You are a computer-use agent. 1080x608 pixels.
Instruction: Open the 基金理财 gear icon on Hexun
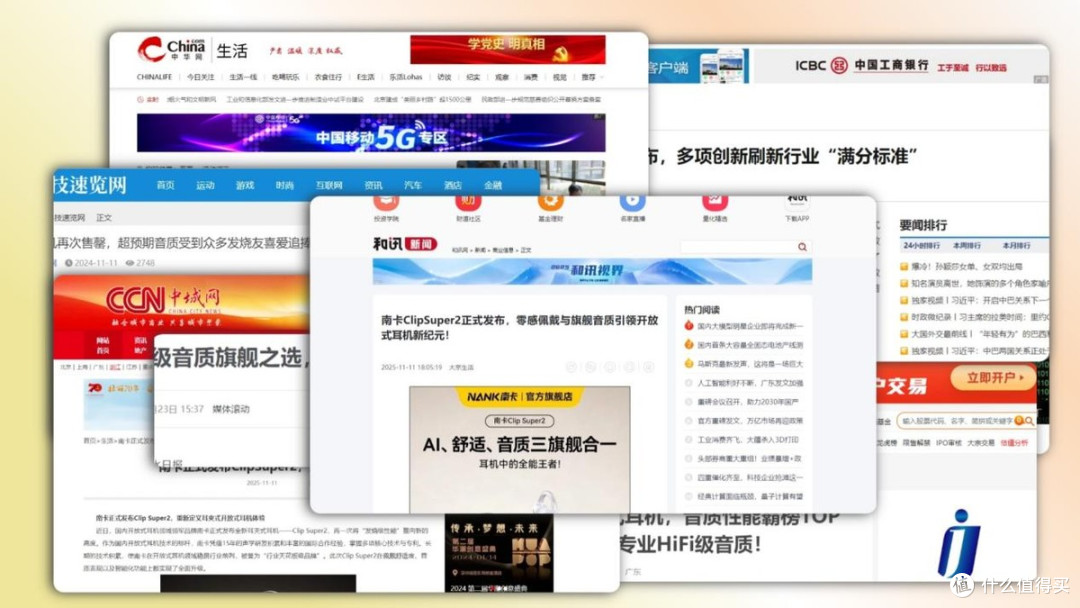pyautogui.click(x=550, y=202)
